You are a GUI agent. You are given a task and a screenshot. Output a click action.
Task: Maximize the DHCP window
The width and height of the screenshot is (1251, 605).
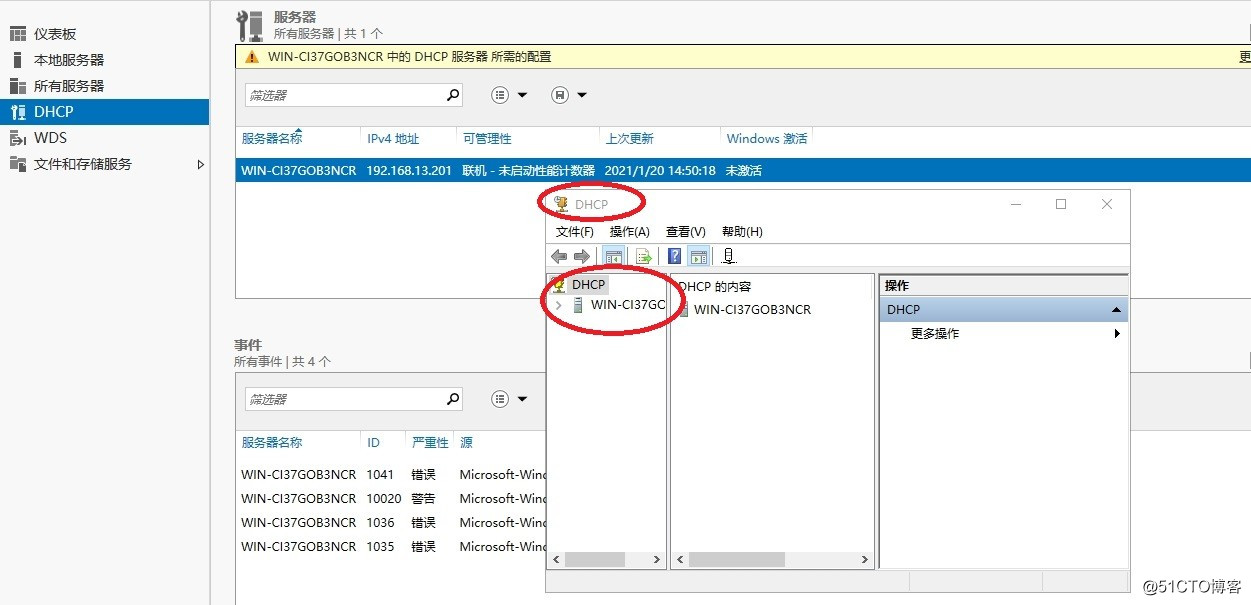click(1061, 204)
